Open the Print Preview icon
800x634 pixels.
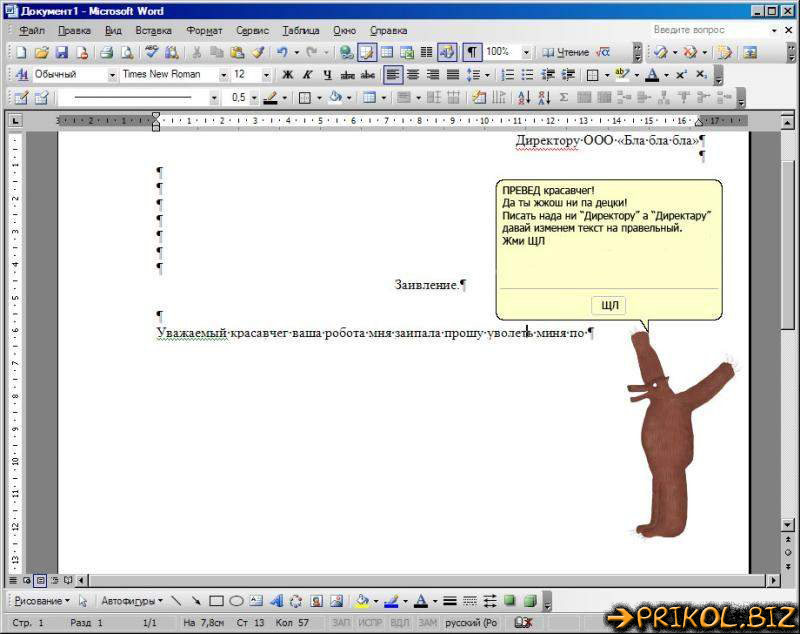click(x=127, y=52)
